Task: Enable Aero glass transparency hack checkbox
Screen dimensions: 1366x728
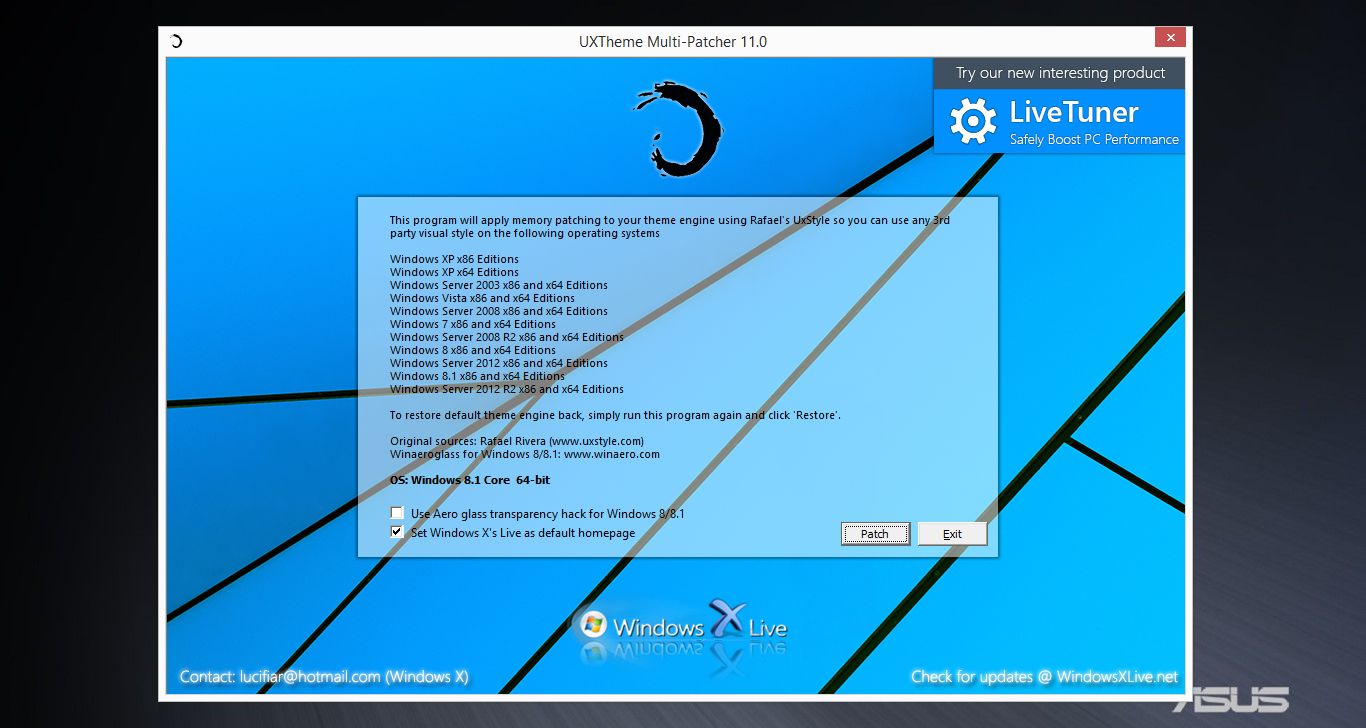Action: click(397, 512)
